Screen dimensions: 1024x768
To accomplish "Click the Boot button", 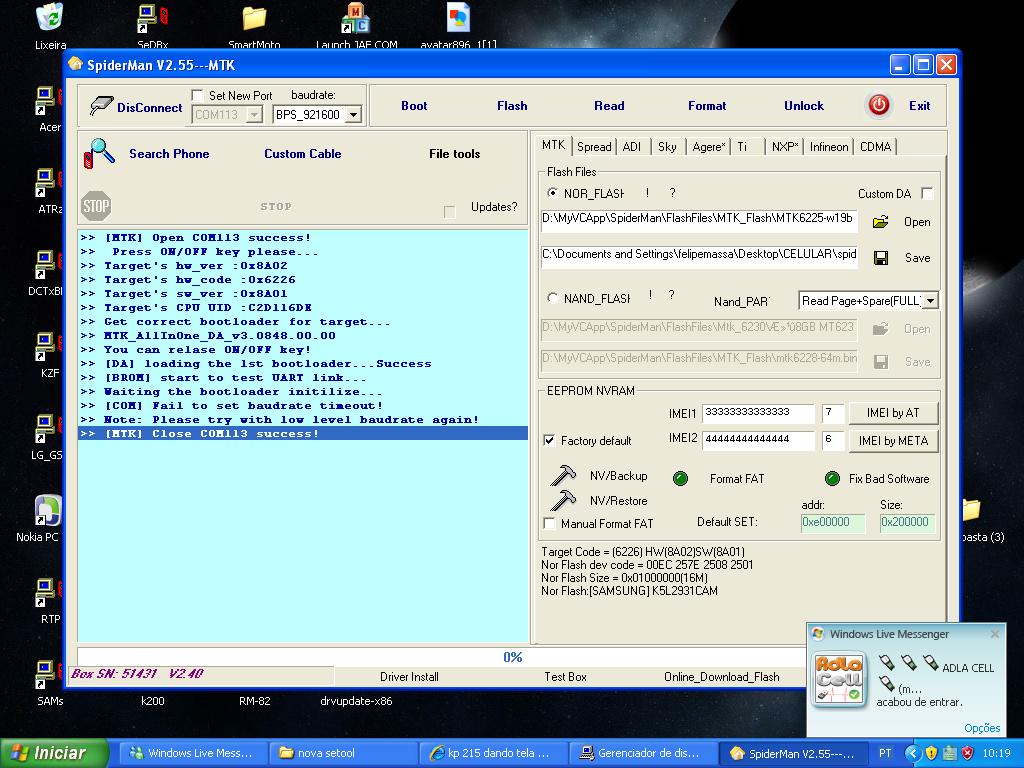I will (x=414, y=106).
